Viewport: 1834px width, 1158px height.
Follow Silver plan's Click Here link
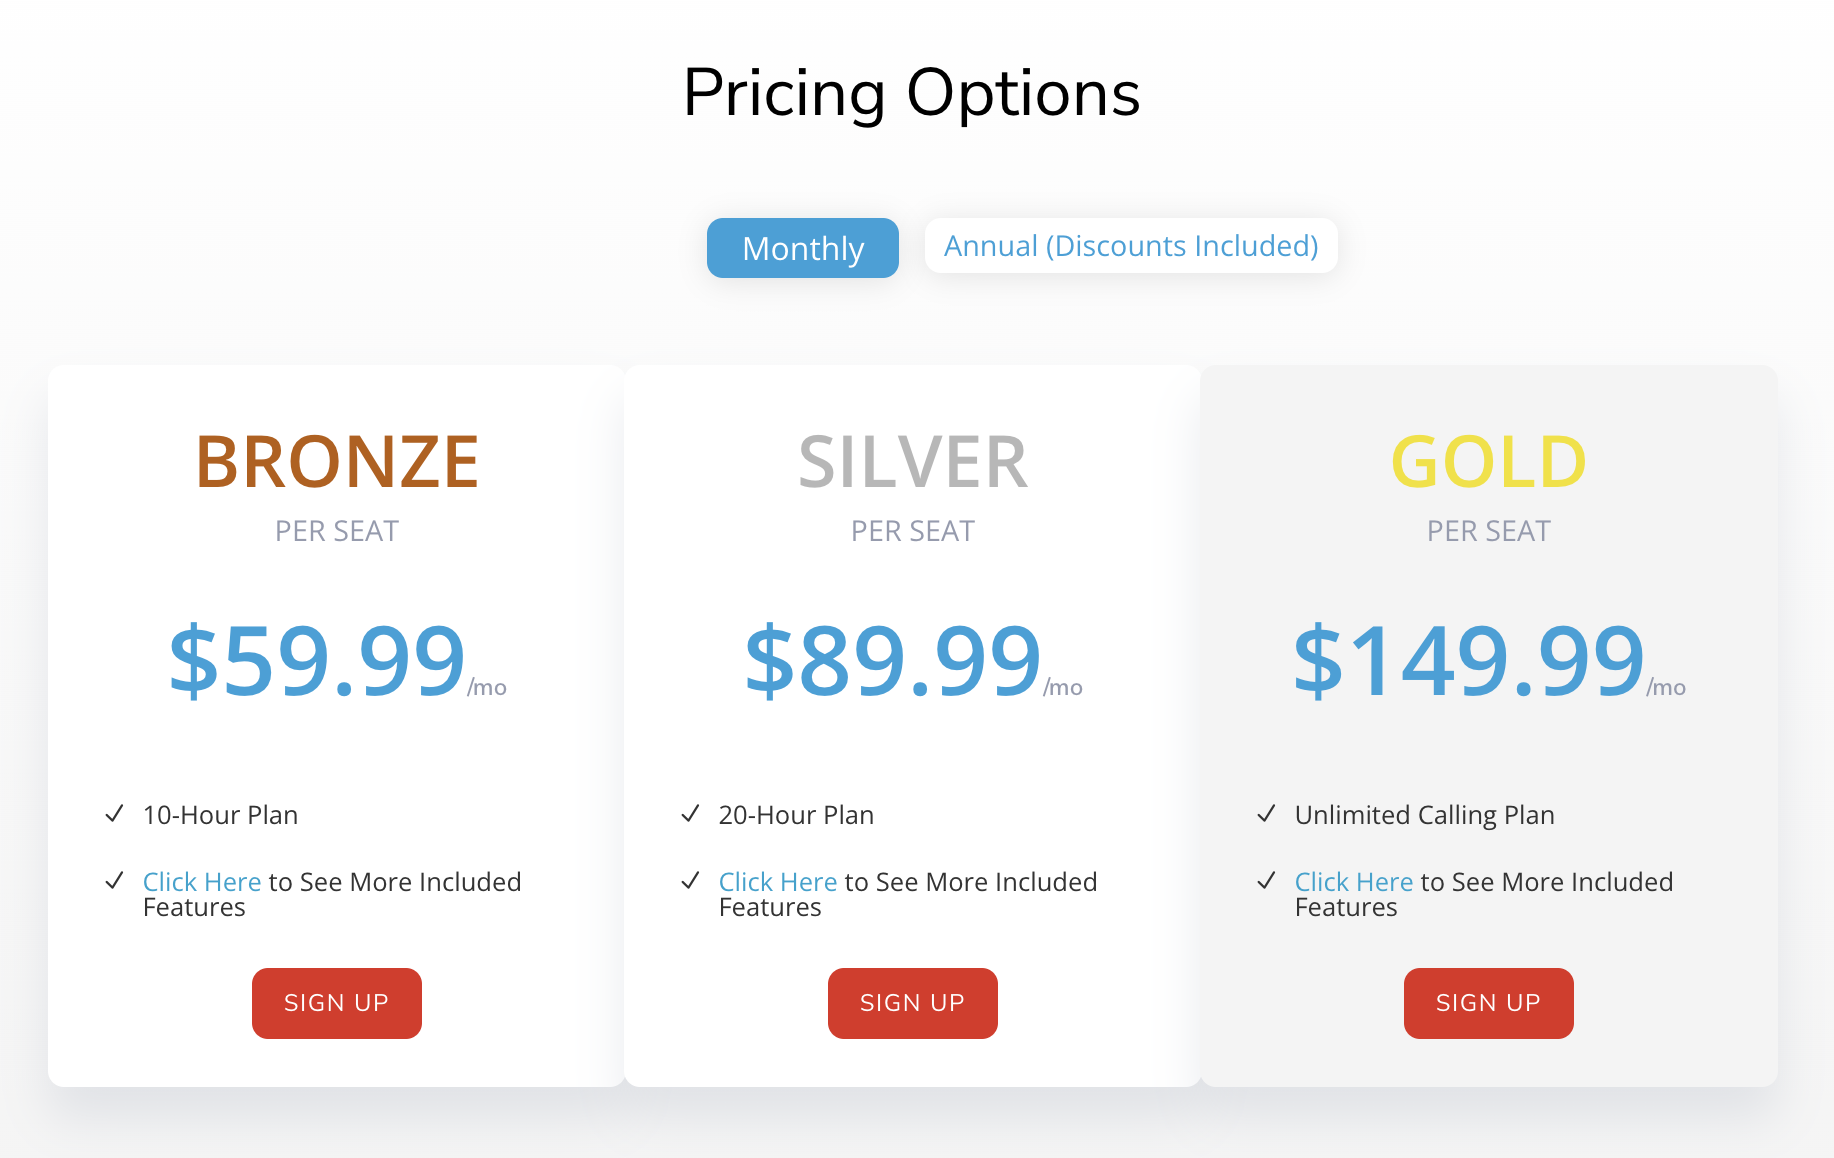point(777,882)
